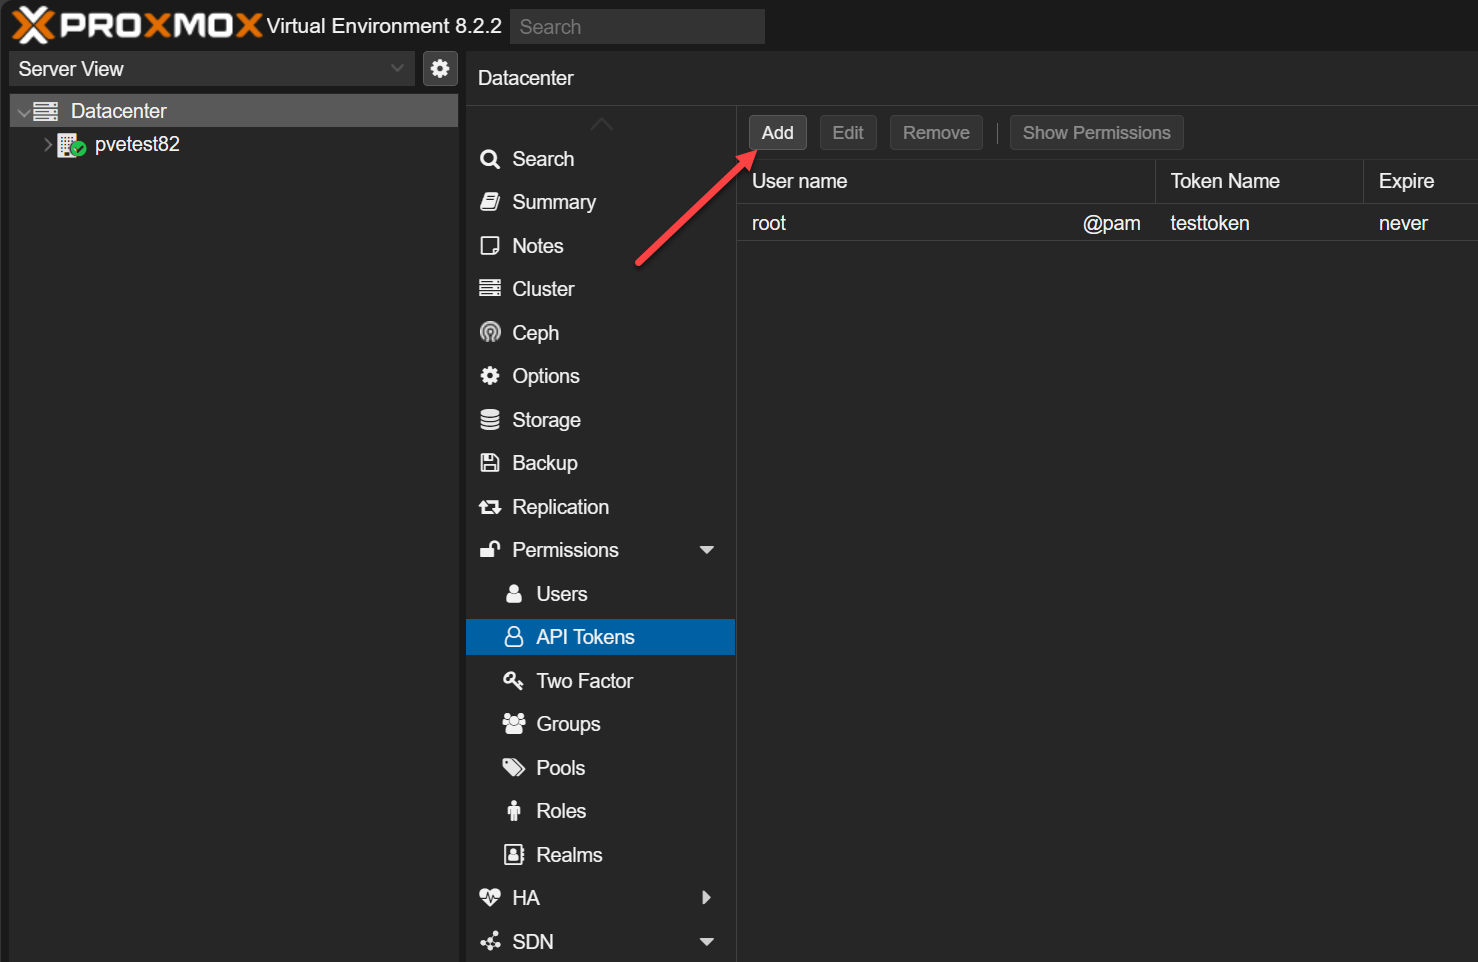Expand the HA submenu arrow
Image resolution: width=1478 pixels, height=962 pixels.
click(x=707, y=898)
